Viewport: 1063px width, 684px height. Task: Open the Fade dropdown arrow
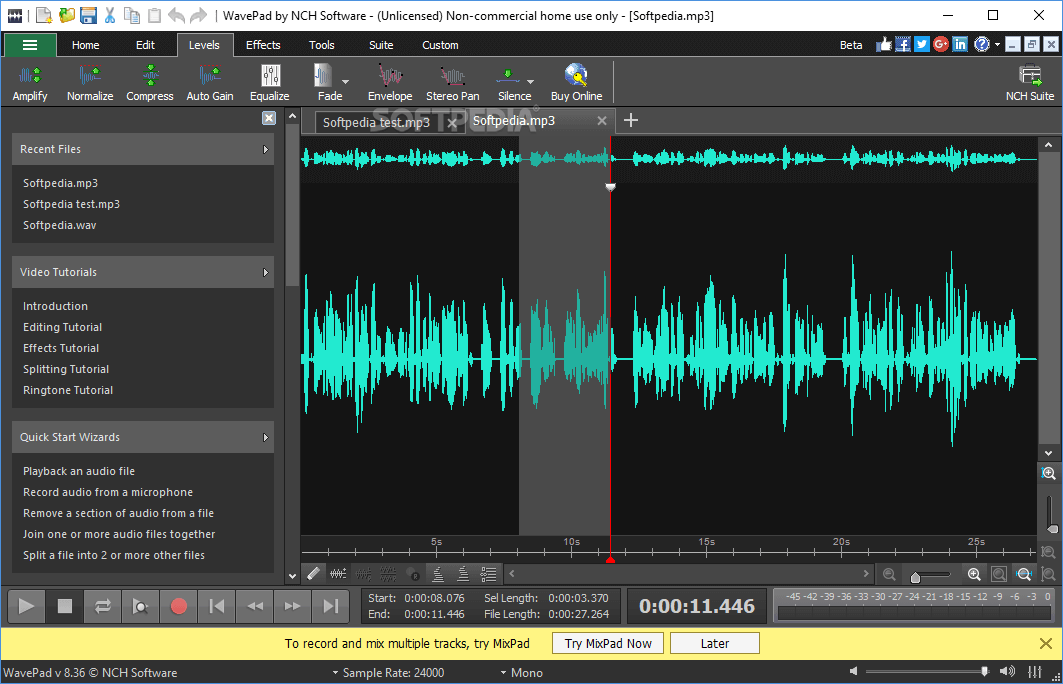(x=346, y=82)
